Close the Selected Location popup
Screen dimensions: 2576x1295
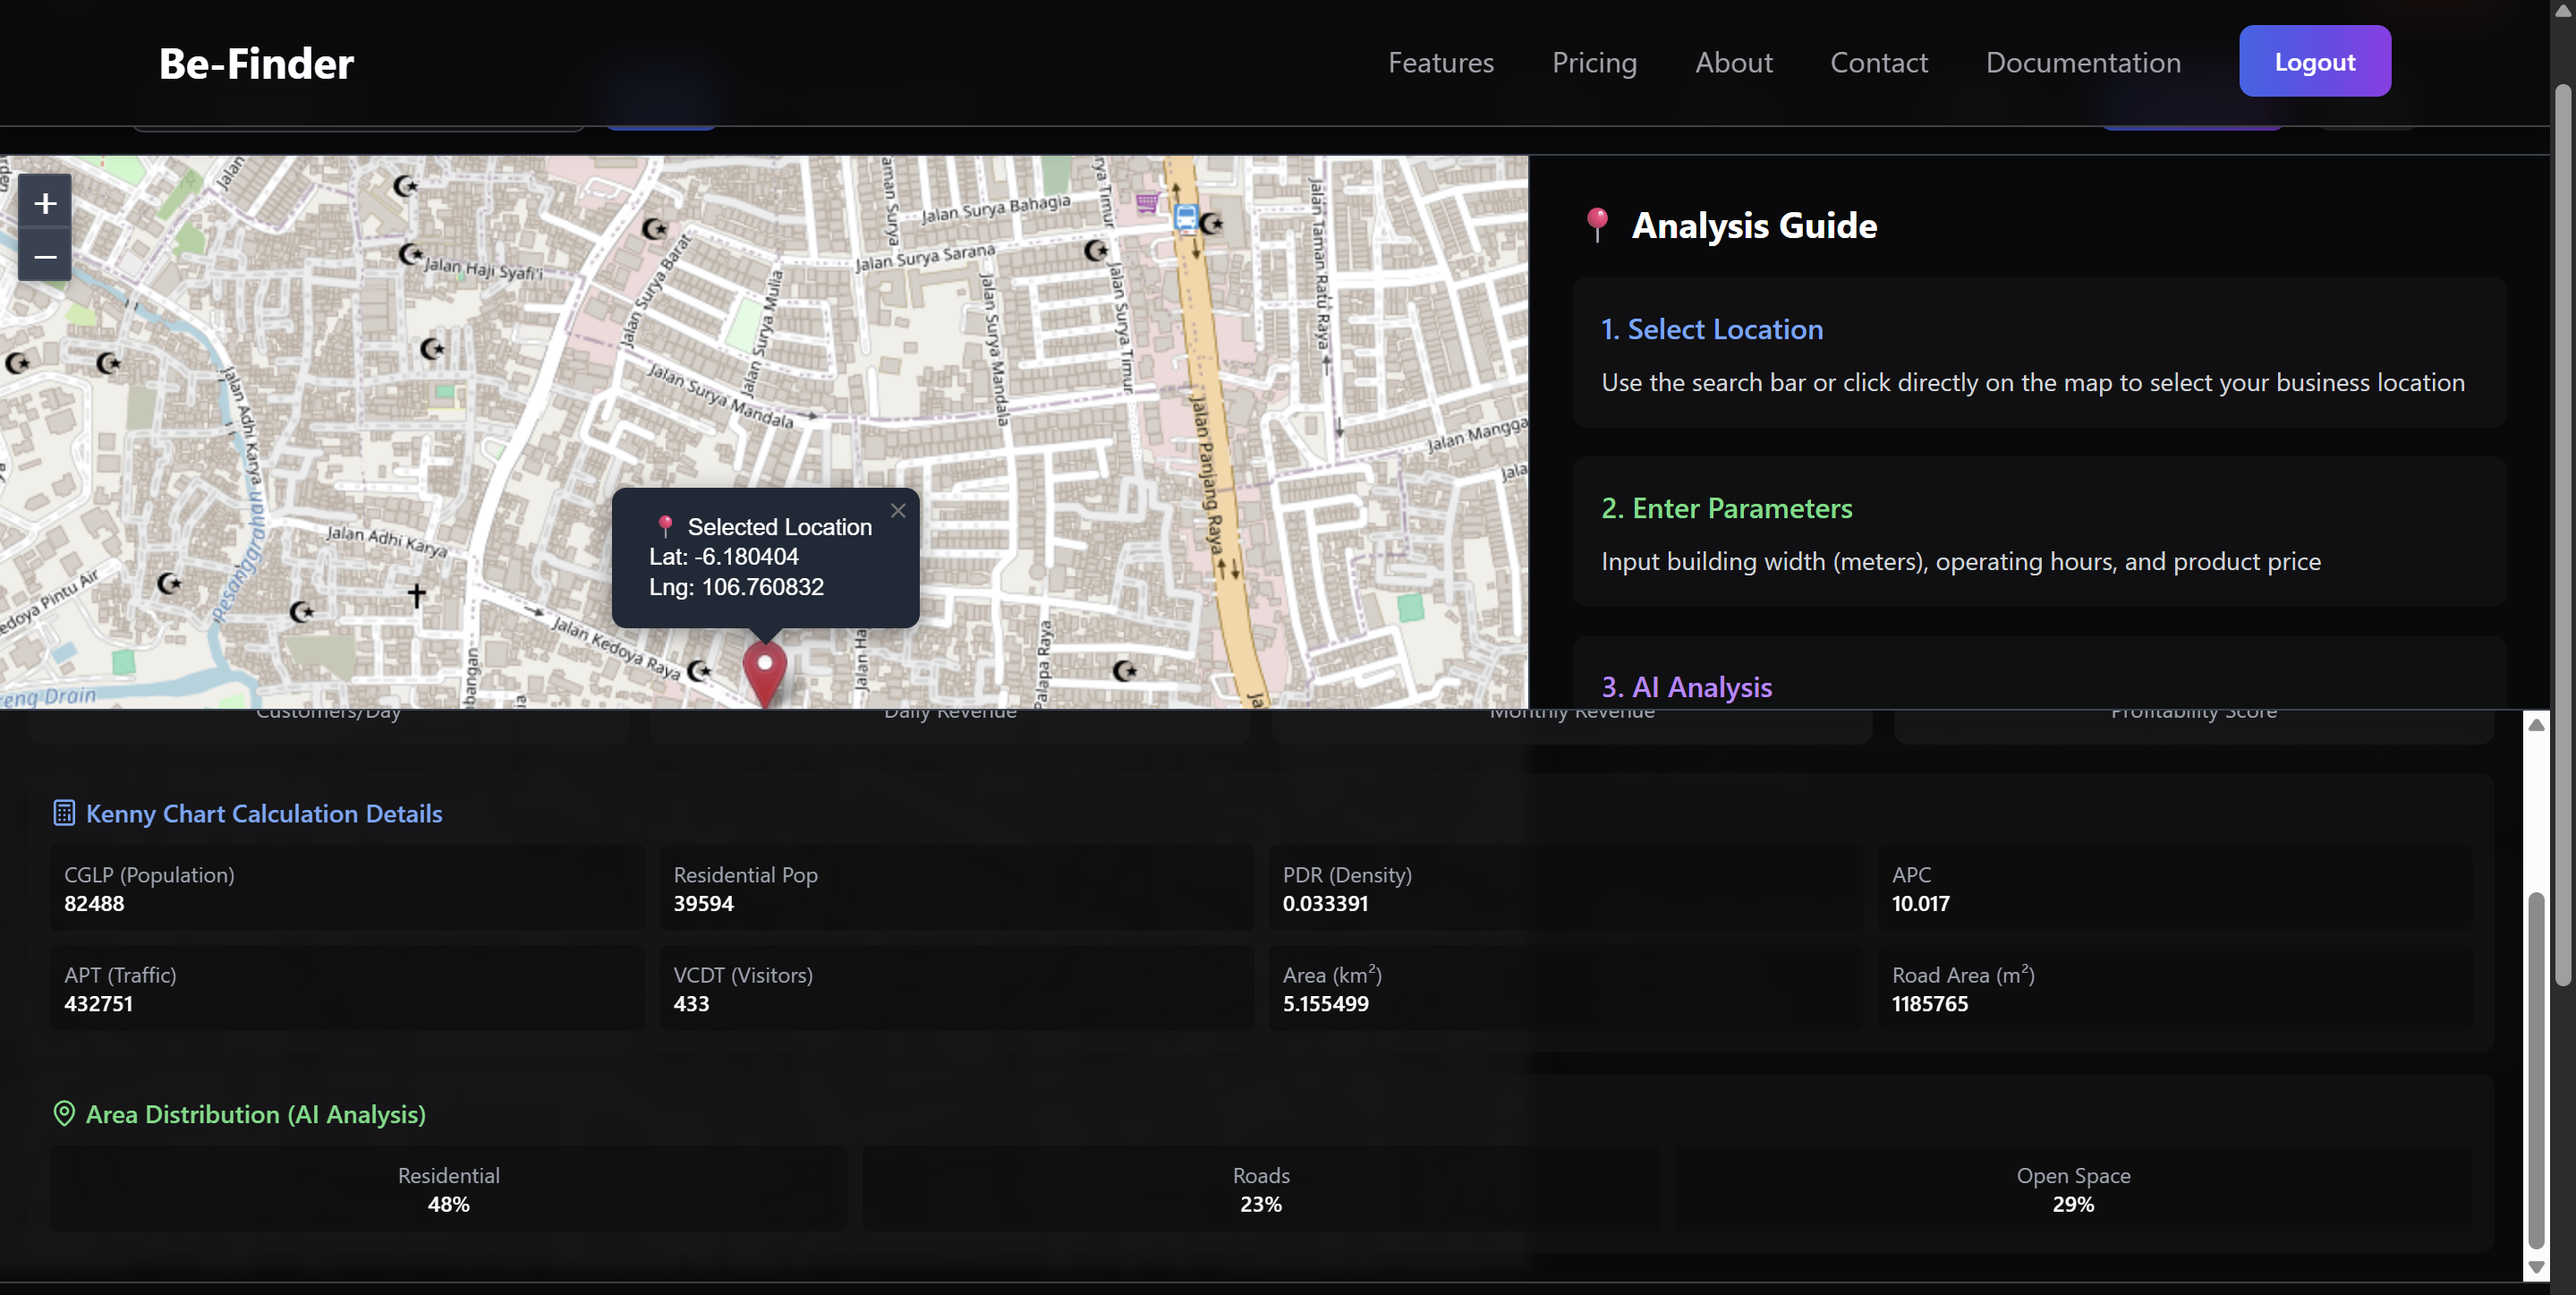[898, 511]
